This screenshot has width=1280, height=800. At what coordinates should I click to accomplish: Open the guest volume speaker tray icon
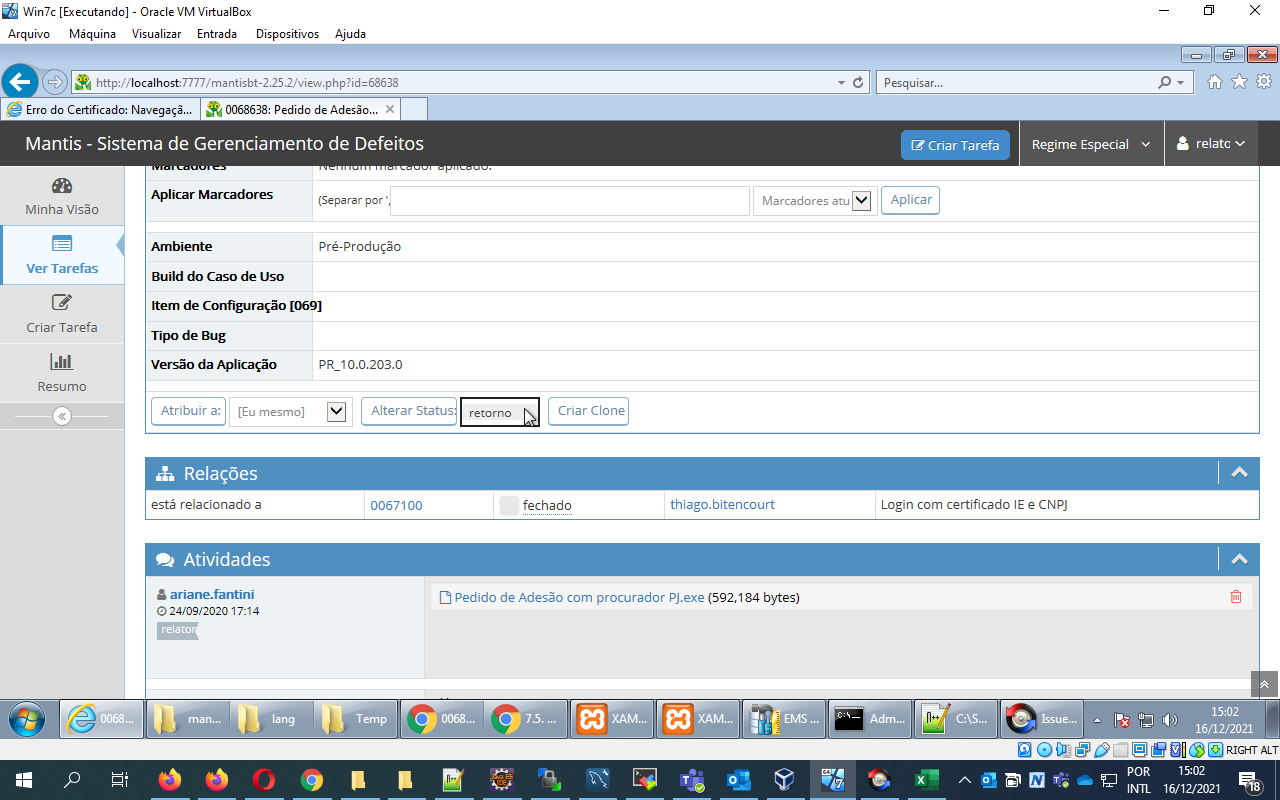1170,720
